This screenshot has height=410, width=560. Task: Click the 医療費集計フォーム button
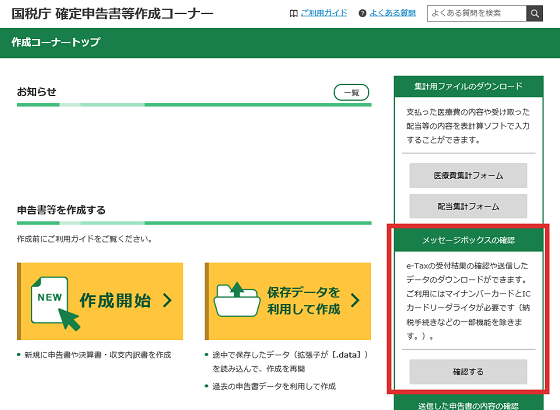pos(468,175)
